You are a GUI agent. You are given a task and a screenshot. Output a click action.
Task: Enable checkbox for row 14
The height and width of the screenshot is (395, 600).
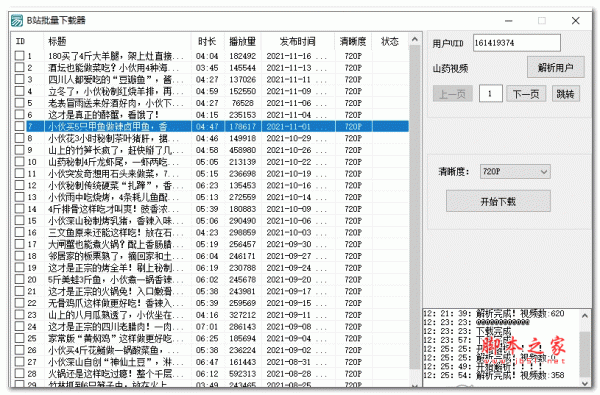tap(19, 209)
